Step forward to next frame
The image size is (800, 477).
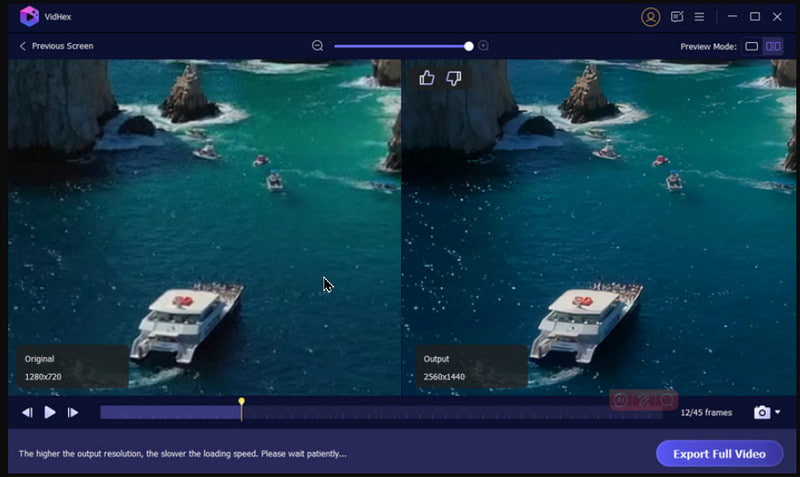[73, 412]
